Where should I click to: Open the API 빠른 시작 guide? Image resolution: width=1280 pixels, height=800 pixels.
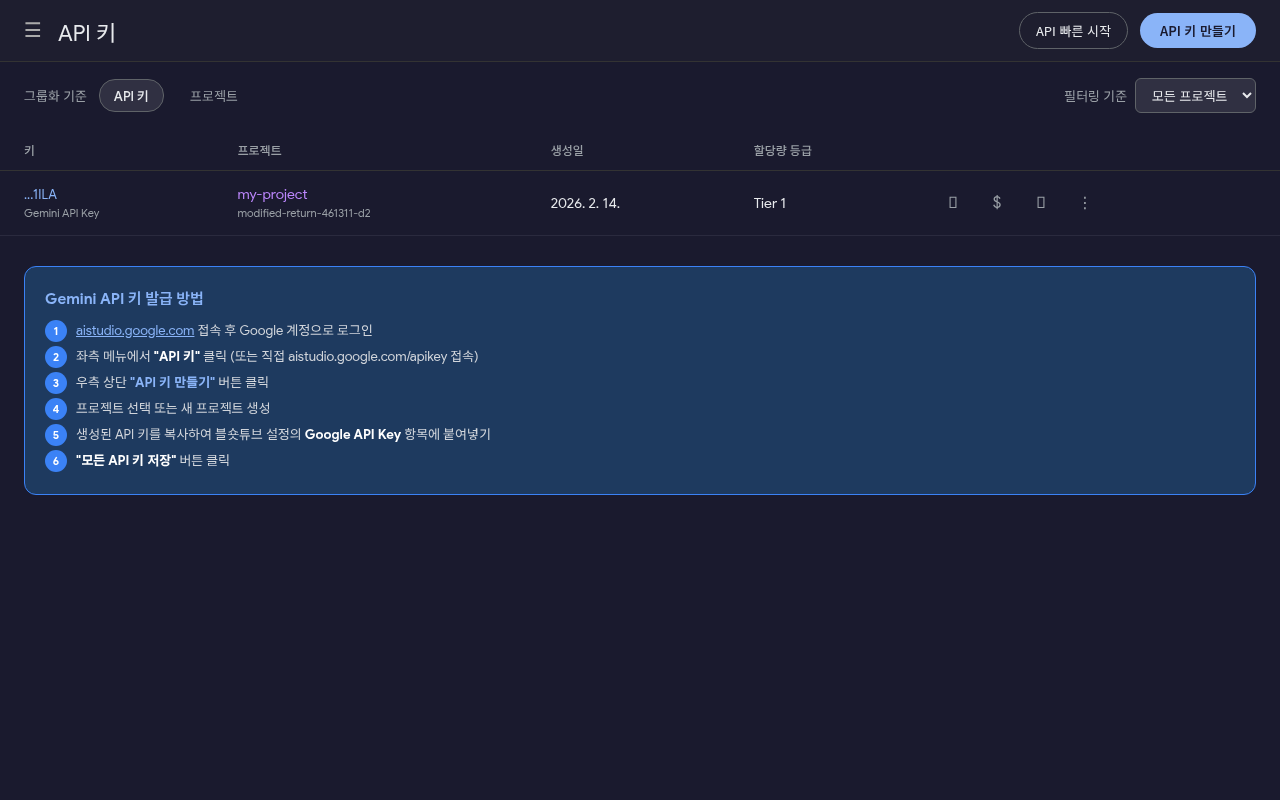[1073, 30]
